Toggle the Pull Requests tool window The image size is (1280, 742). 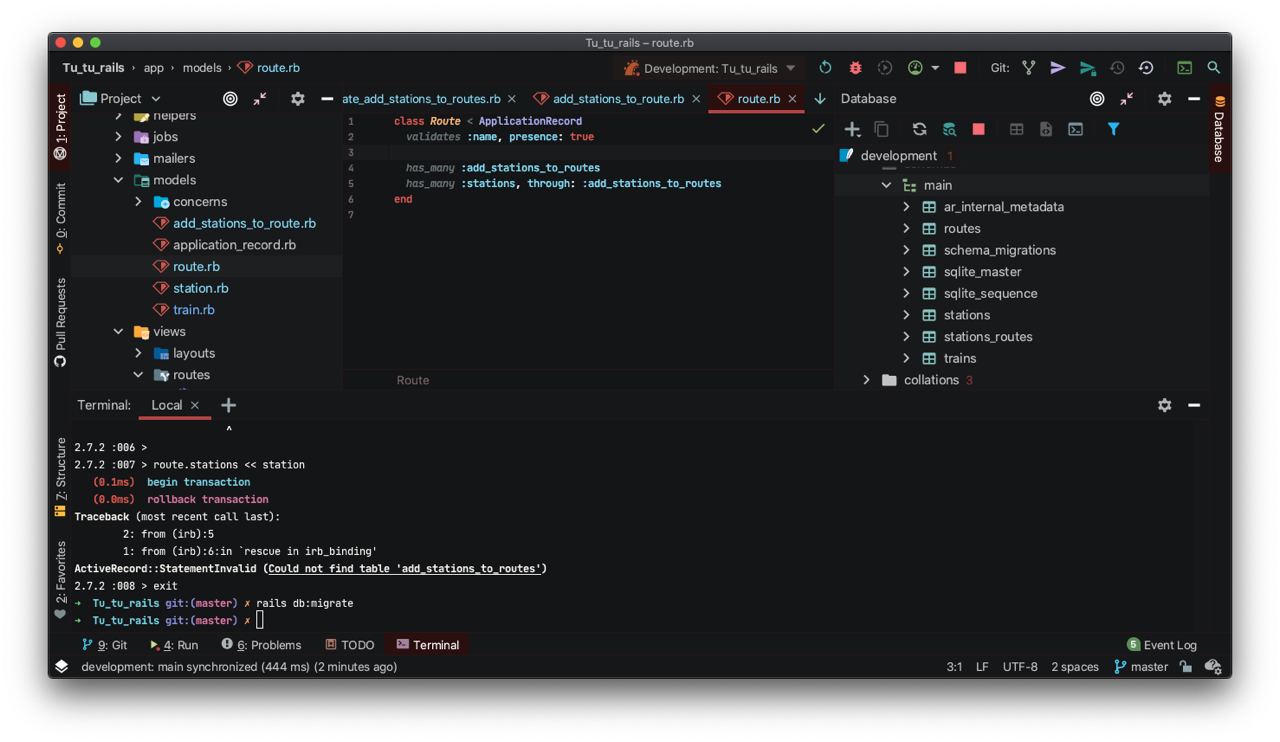coord(60,322)
